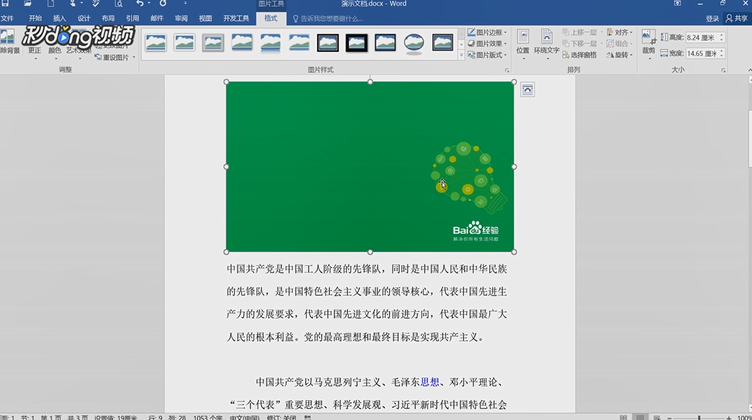Expand the picture styles gallery

(461, 55)
